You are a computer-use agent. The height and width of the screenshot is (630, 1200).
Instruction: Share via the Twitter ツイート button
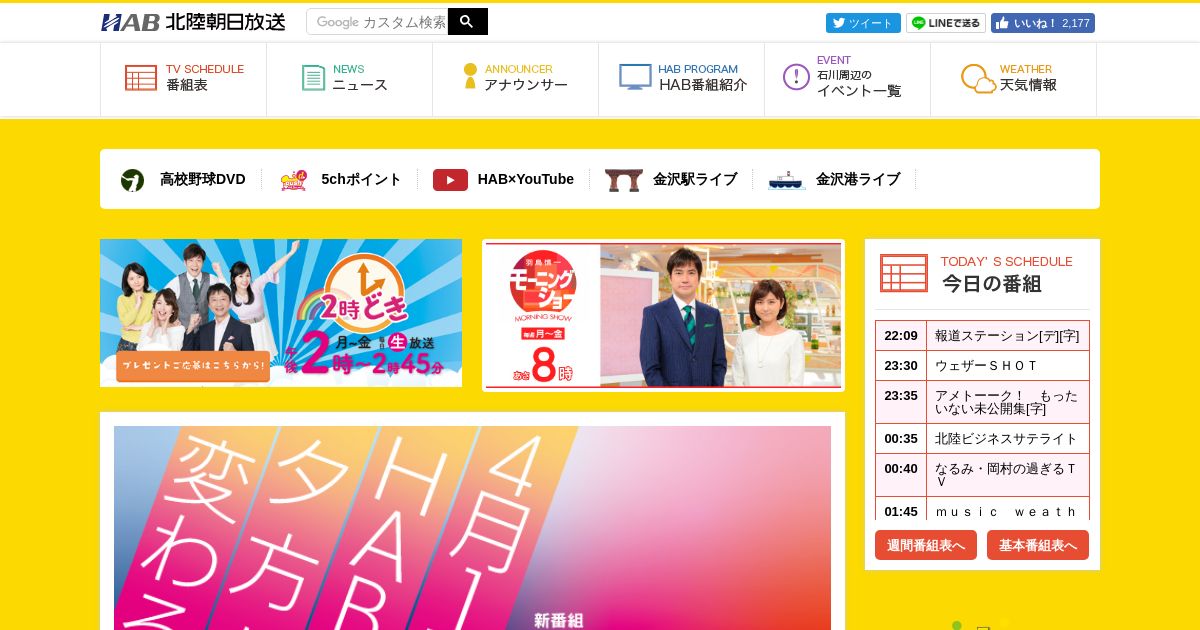863,23
